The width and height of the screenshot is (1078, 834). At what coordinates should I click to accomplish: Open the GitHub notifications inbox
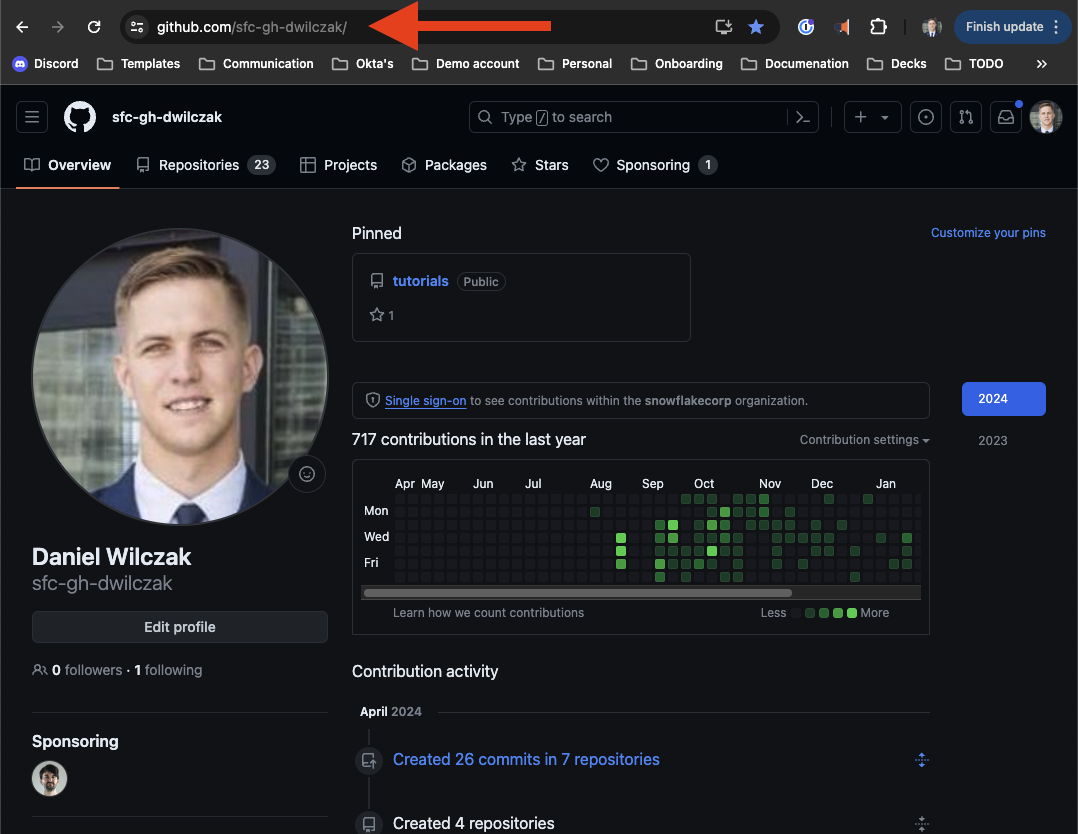[x=1005, y=117]
